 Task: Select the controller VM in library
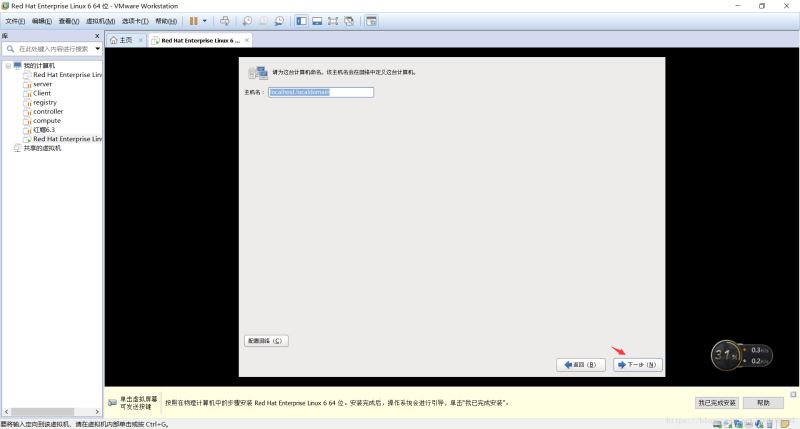48,111
